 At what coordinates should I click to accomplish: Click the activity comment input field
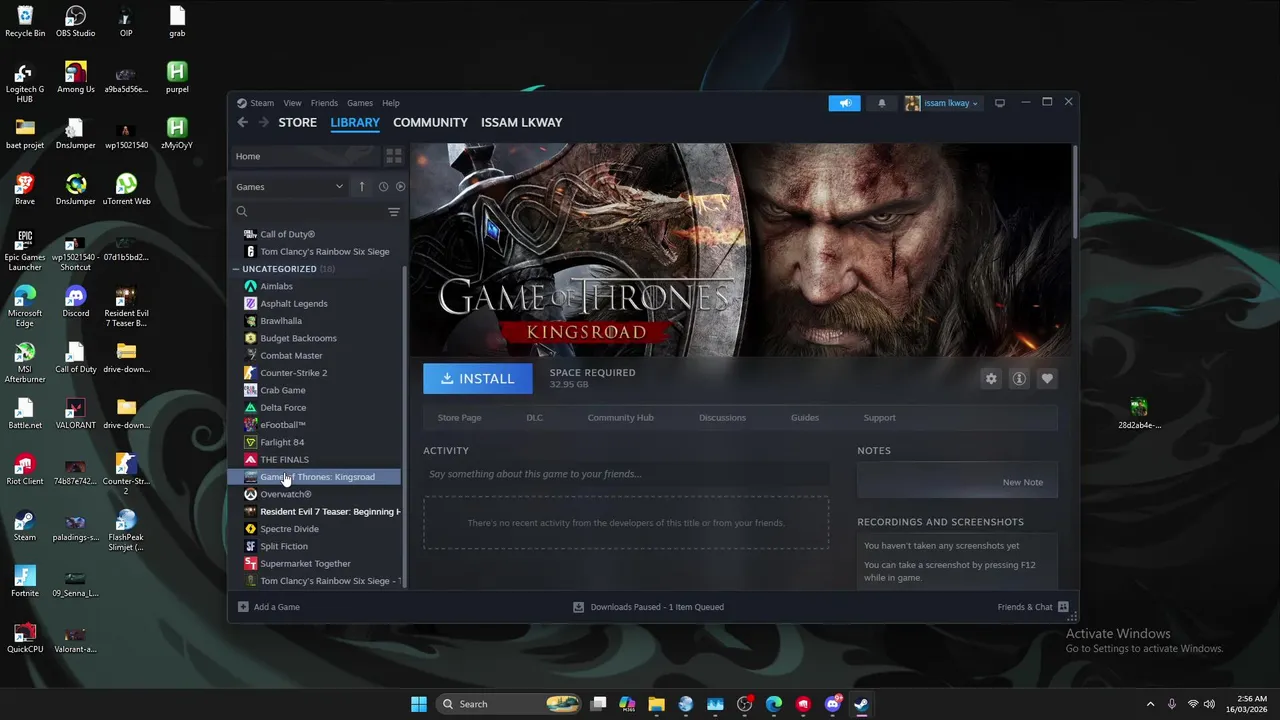pos(626,474)
